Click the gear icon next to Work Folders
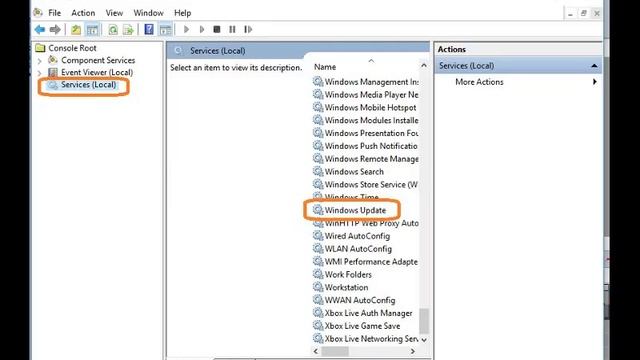The height and width of the screenshot is (360, 640). (318, 274)
